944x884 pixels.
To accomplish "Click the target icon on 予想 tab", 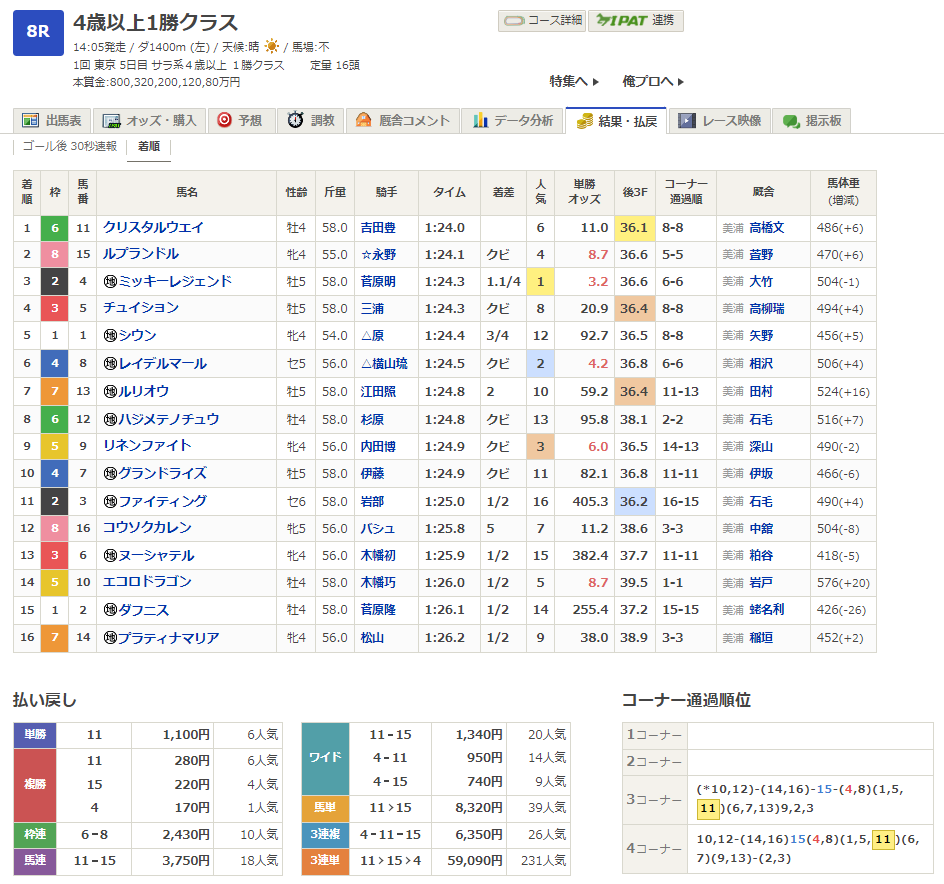I will click(225, 120).
